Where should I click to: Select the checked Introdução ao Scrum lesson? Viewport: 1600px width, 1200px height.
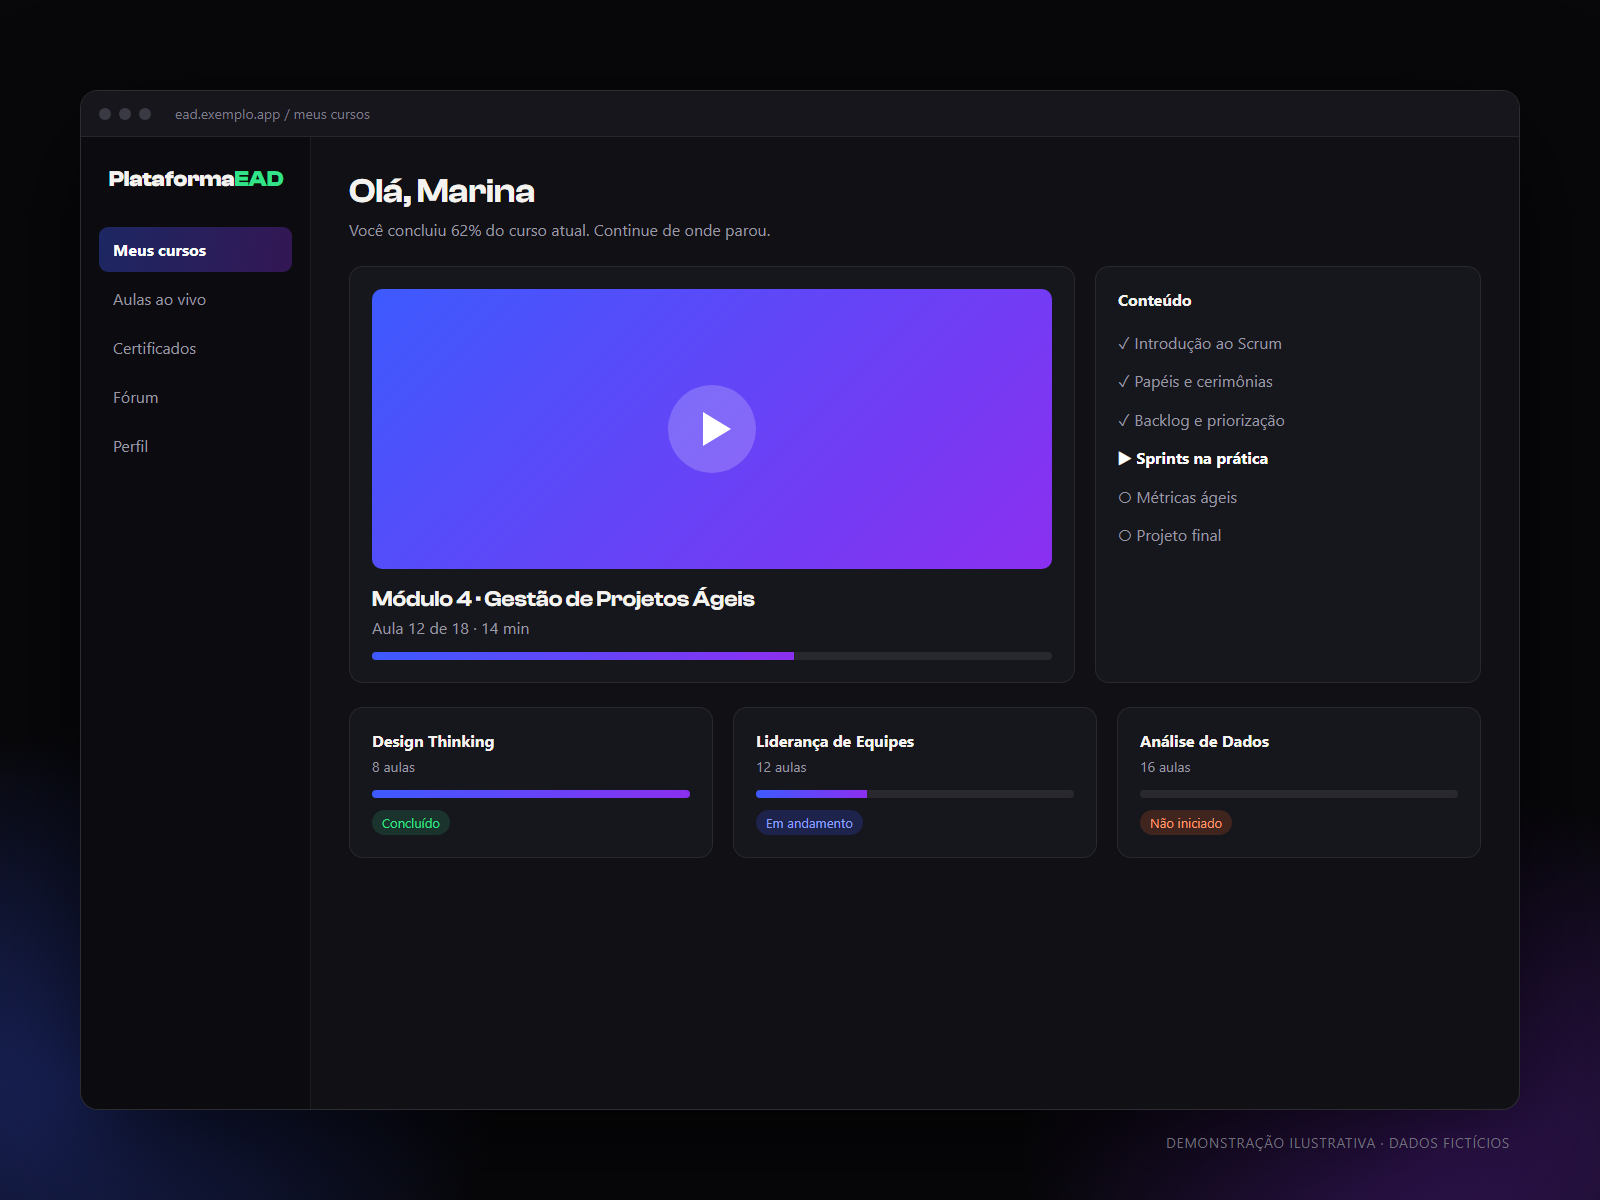click(1200, 343)
